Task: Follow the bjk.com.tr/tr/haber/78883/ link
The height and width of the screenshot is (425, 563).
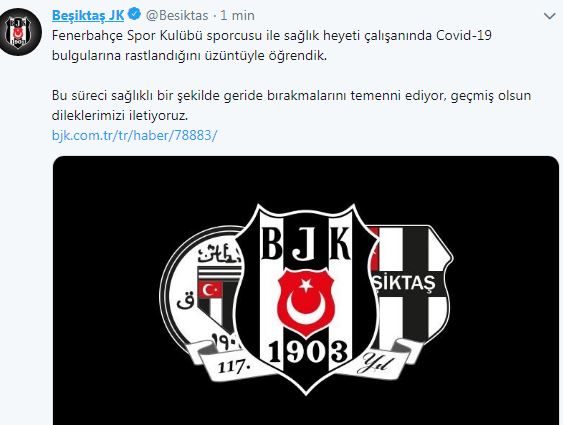Action: click(134, 135)
